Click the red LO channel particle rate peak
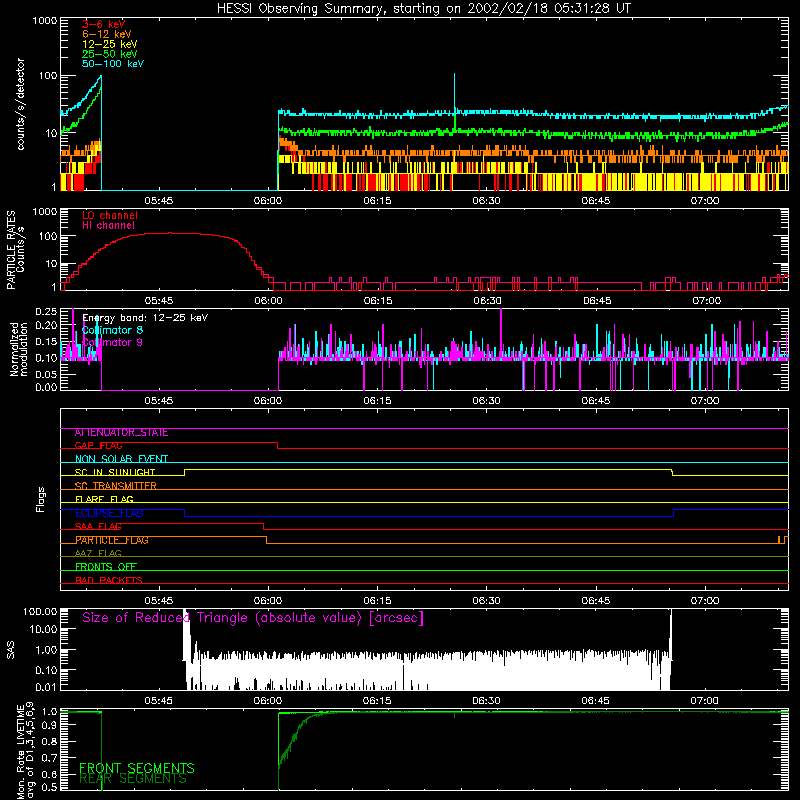The height and width of the screenshot is (800, 800). point(170,233)
